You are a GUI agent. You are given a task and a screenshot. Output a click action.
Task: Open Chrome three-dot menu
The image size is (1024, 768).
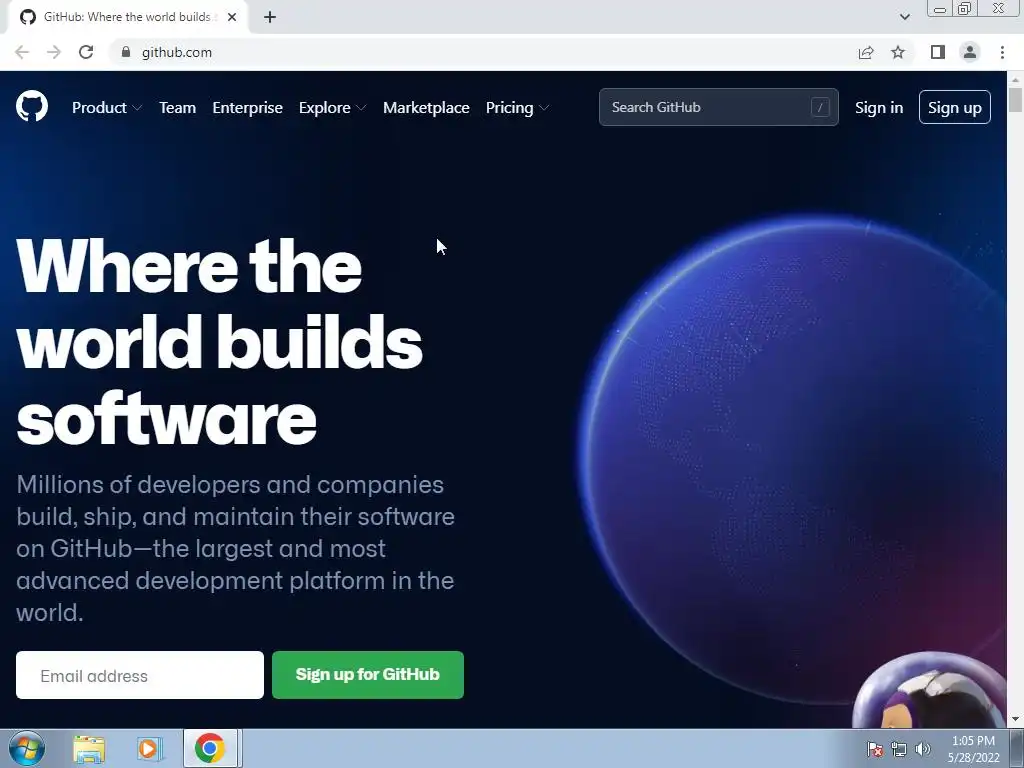pyautogui.click(x=1002, y=52)
